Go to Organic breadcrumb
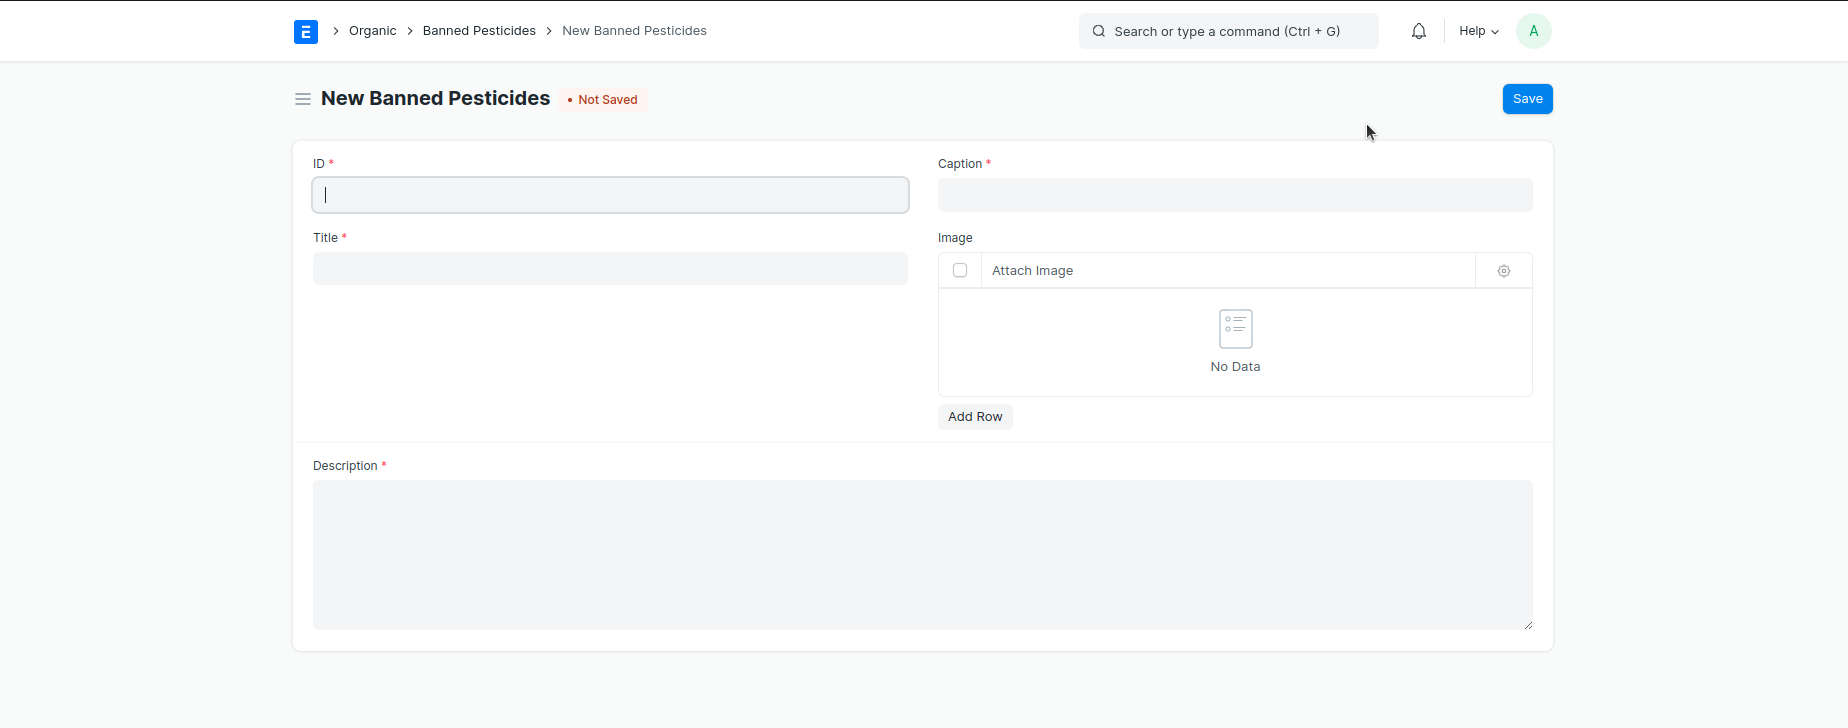Image resolution: width=1848 pixels, height=728 pixels. 372,31
